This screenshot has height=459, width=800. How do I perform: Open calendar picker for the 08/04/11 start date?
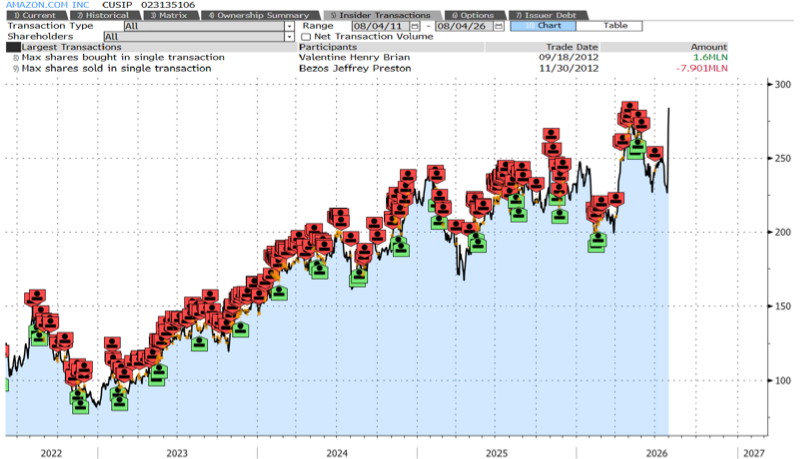(415, 26)
